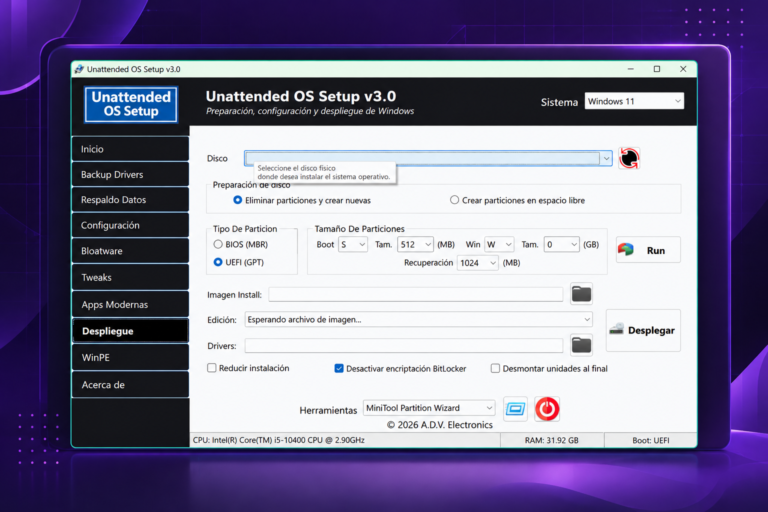Go to Inicio section
Image resolution: width=768 pixels, height=512 pixels.
pyautogui.click(x=130, y=149)
